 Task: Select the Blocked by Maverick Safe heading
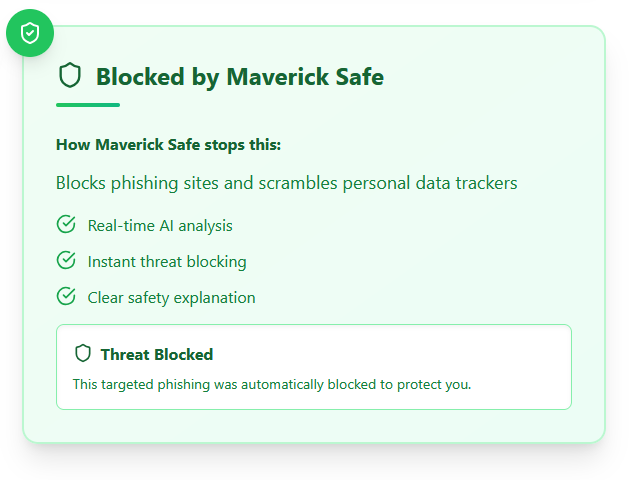pos(240,77)
